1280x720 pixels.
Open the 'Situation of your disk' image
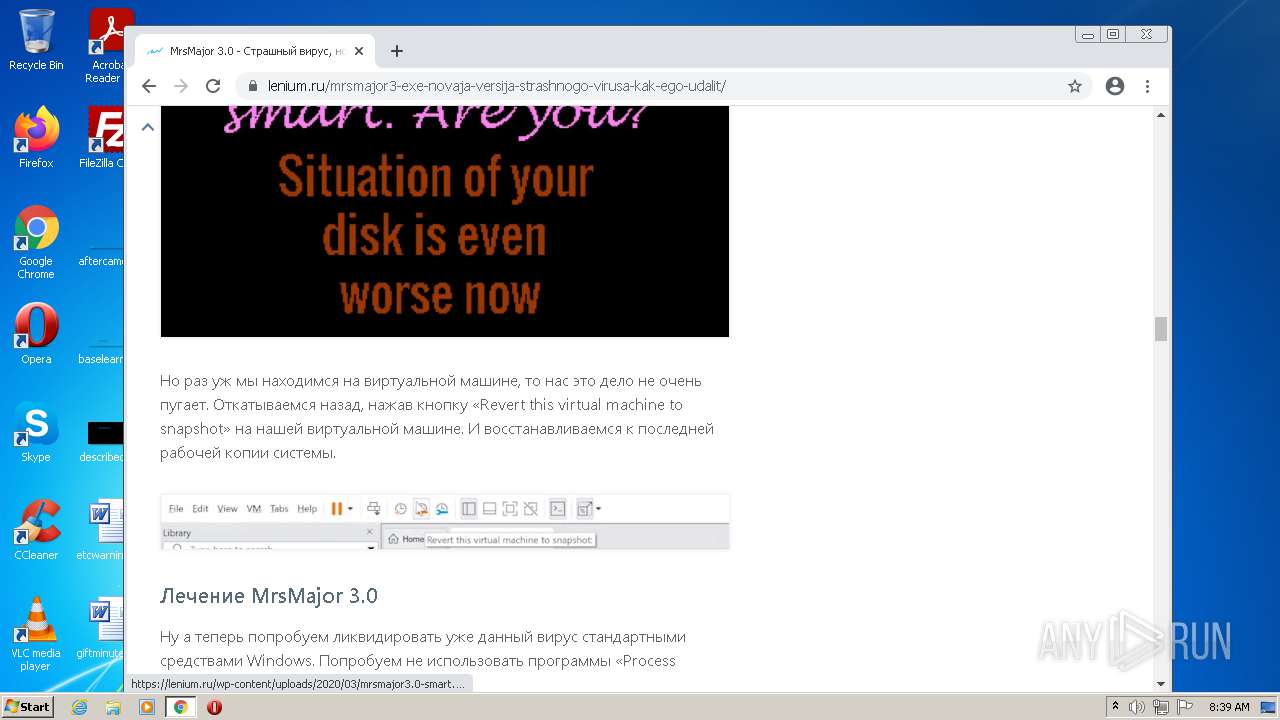(445, 221)
